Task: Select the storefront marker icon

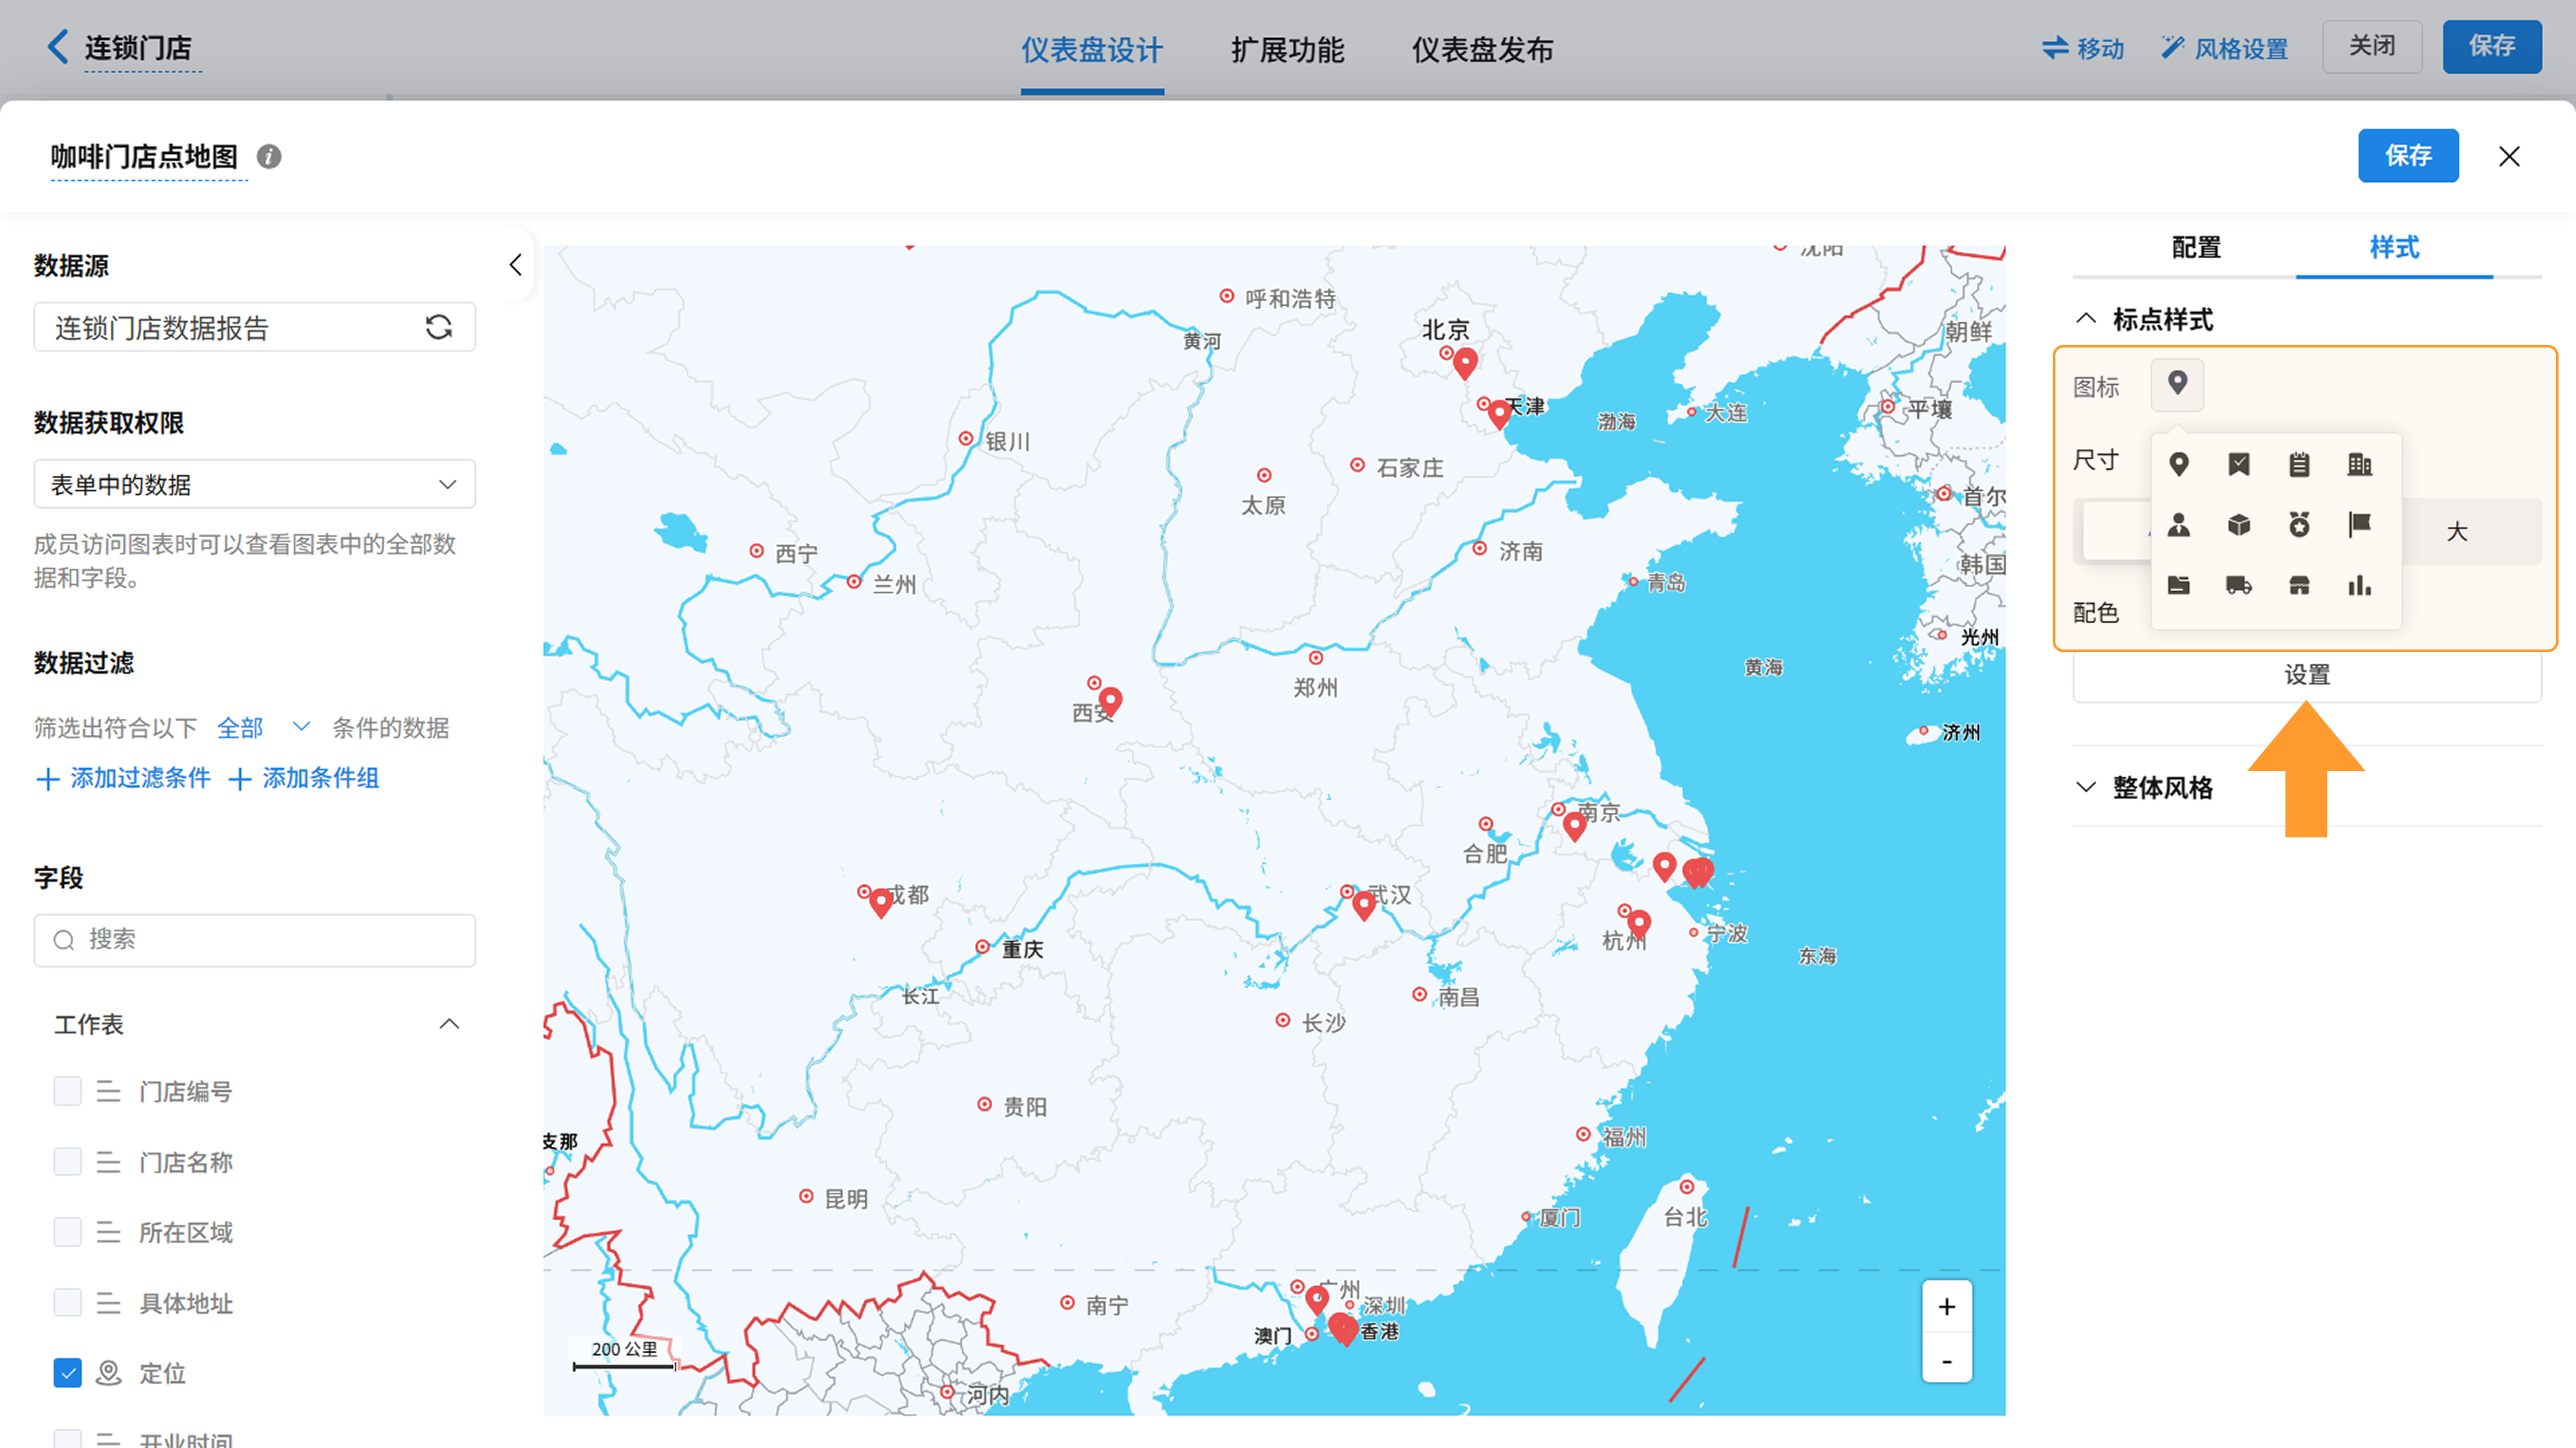Action: [x=2299, y=586]
